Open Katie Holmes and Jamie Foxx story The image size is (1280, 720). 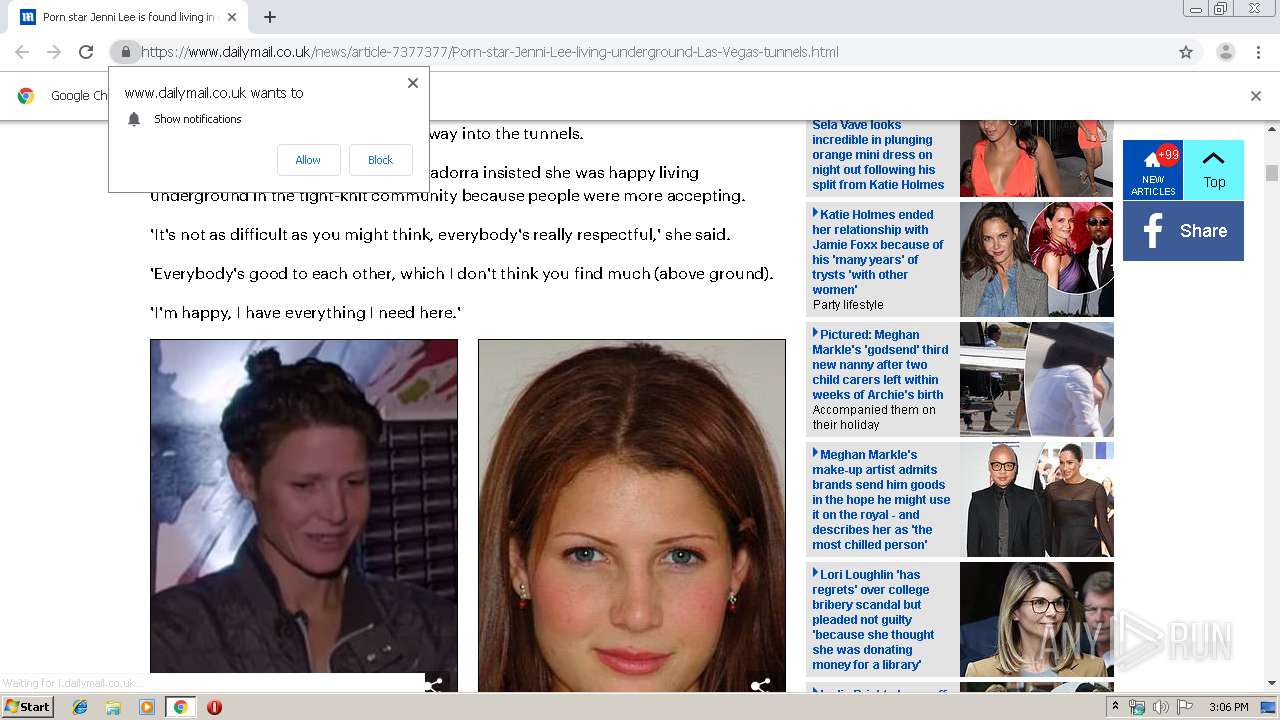[x=878, y=252]
